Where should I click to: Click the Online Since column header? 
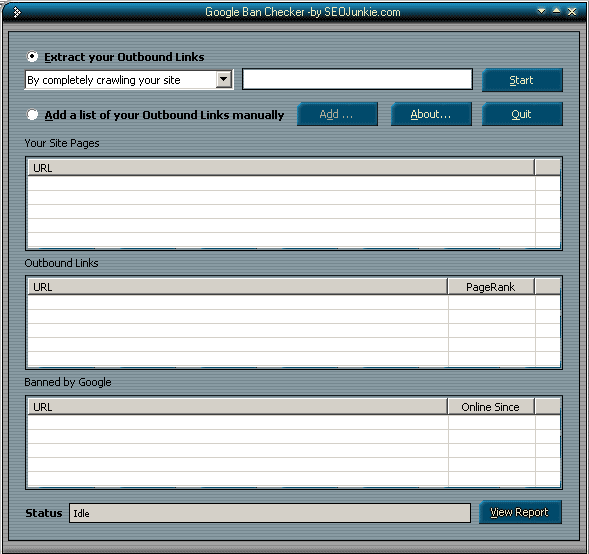pos(491,407)
